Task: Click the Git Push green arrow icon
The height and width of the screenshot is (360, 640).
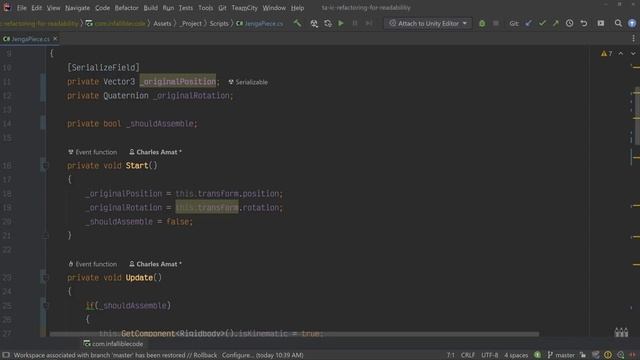Action: point(556,23)
